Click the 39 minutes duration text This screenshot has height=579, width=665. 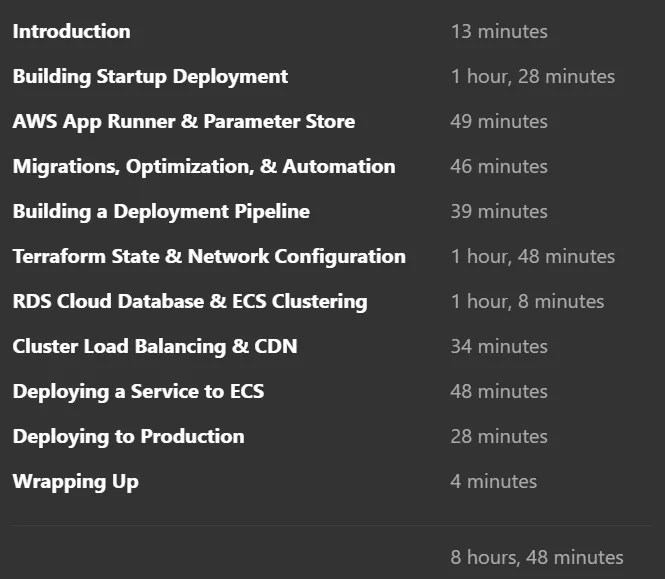coord(499,212)
